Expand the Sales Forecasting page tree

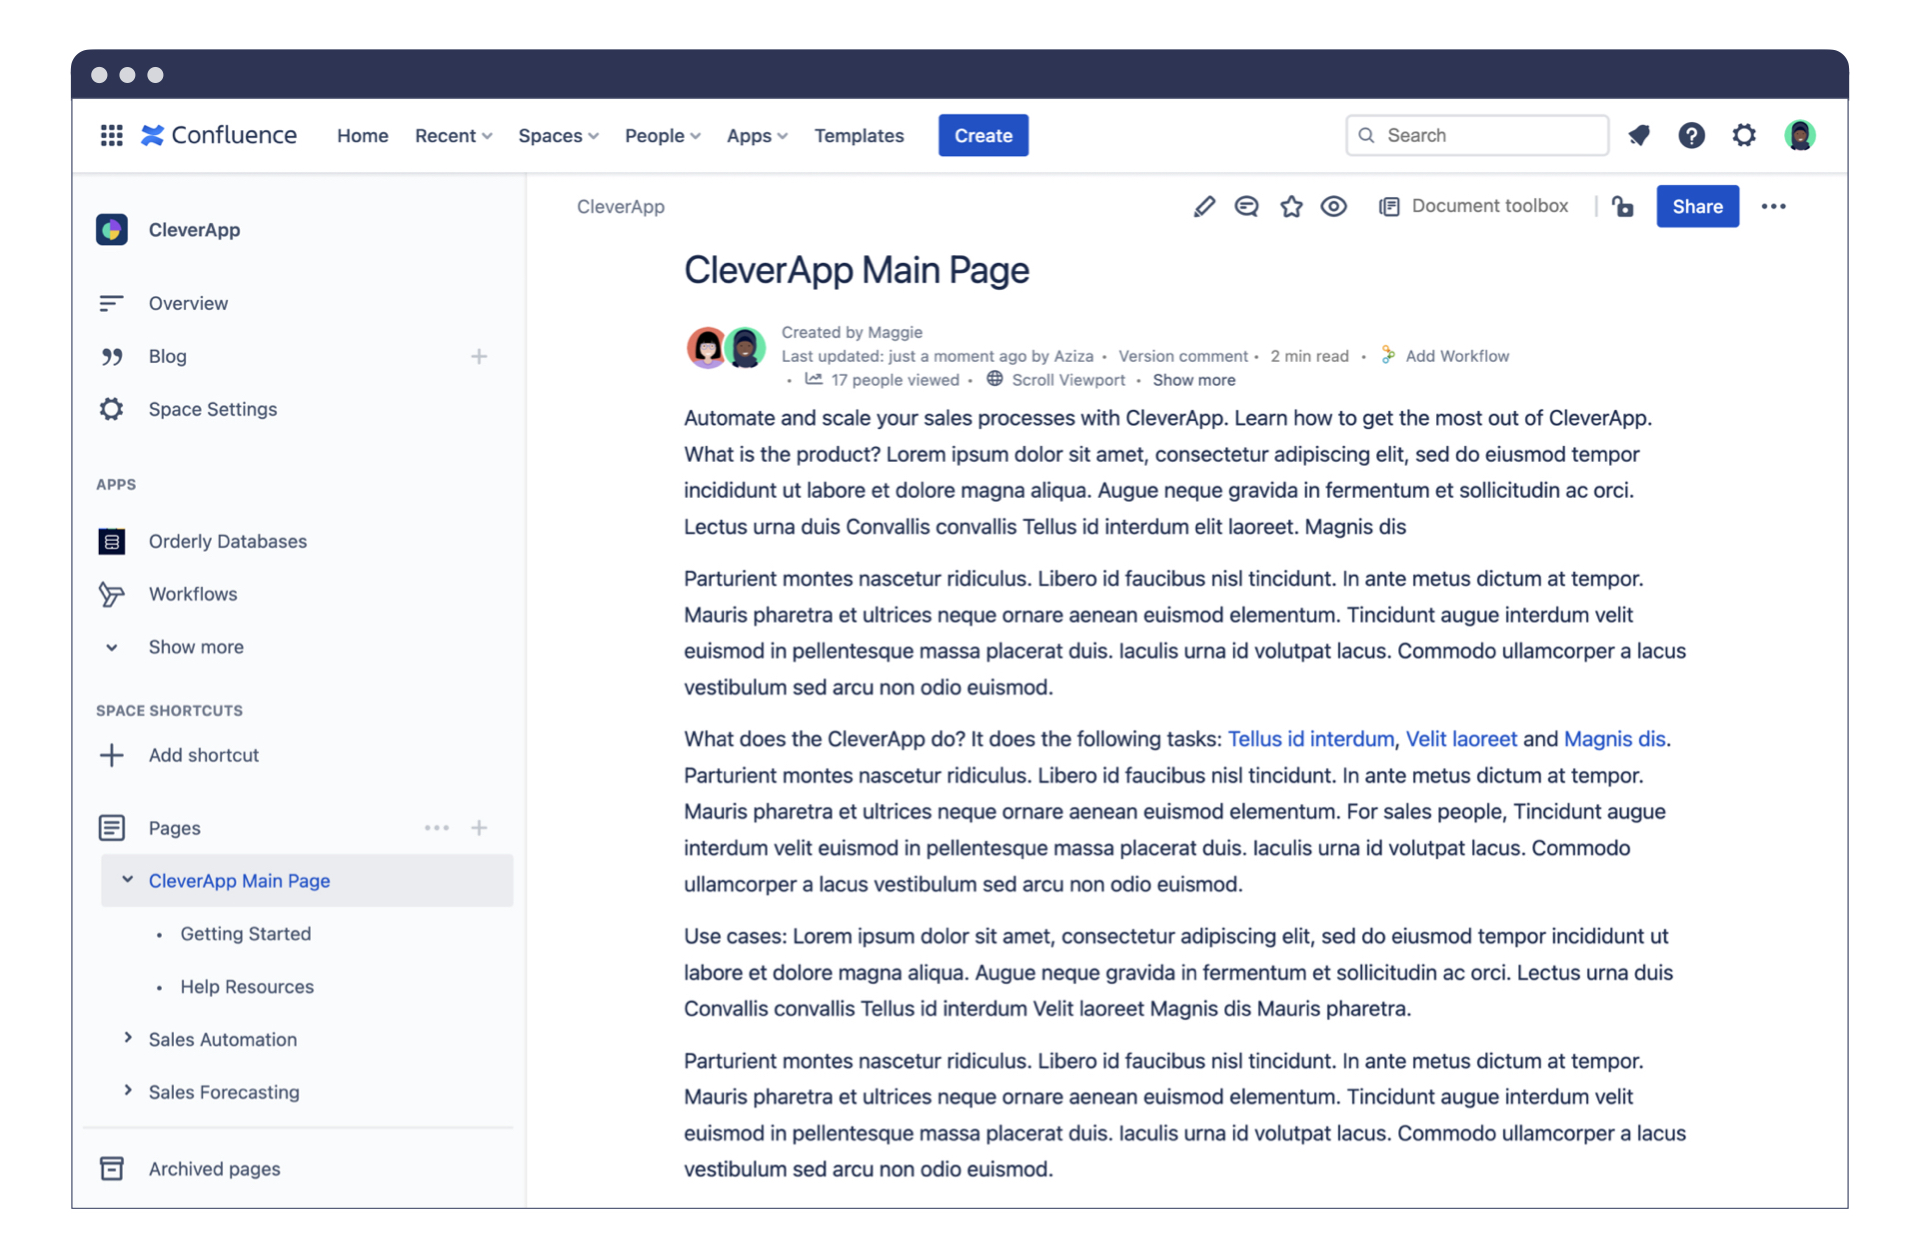click(x=127, y=1091)
